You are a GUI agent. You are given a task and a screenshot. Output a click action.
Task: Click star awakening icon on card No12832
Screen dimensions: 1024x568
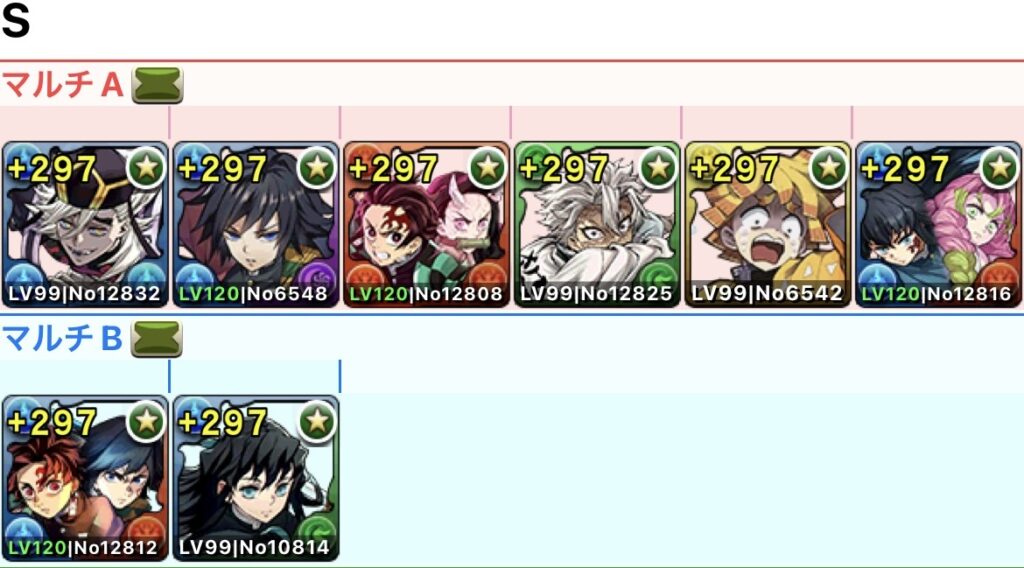click(x=146, y=168)
